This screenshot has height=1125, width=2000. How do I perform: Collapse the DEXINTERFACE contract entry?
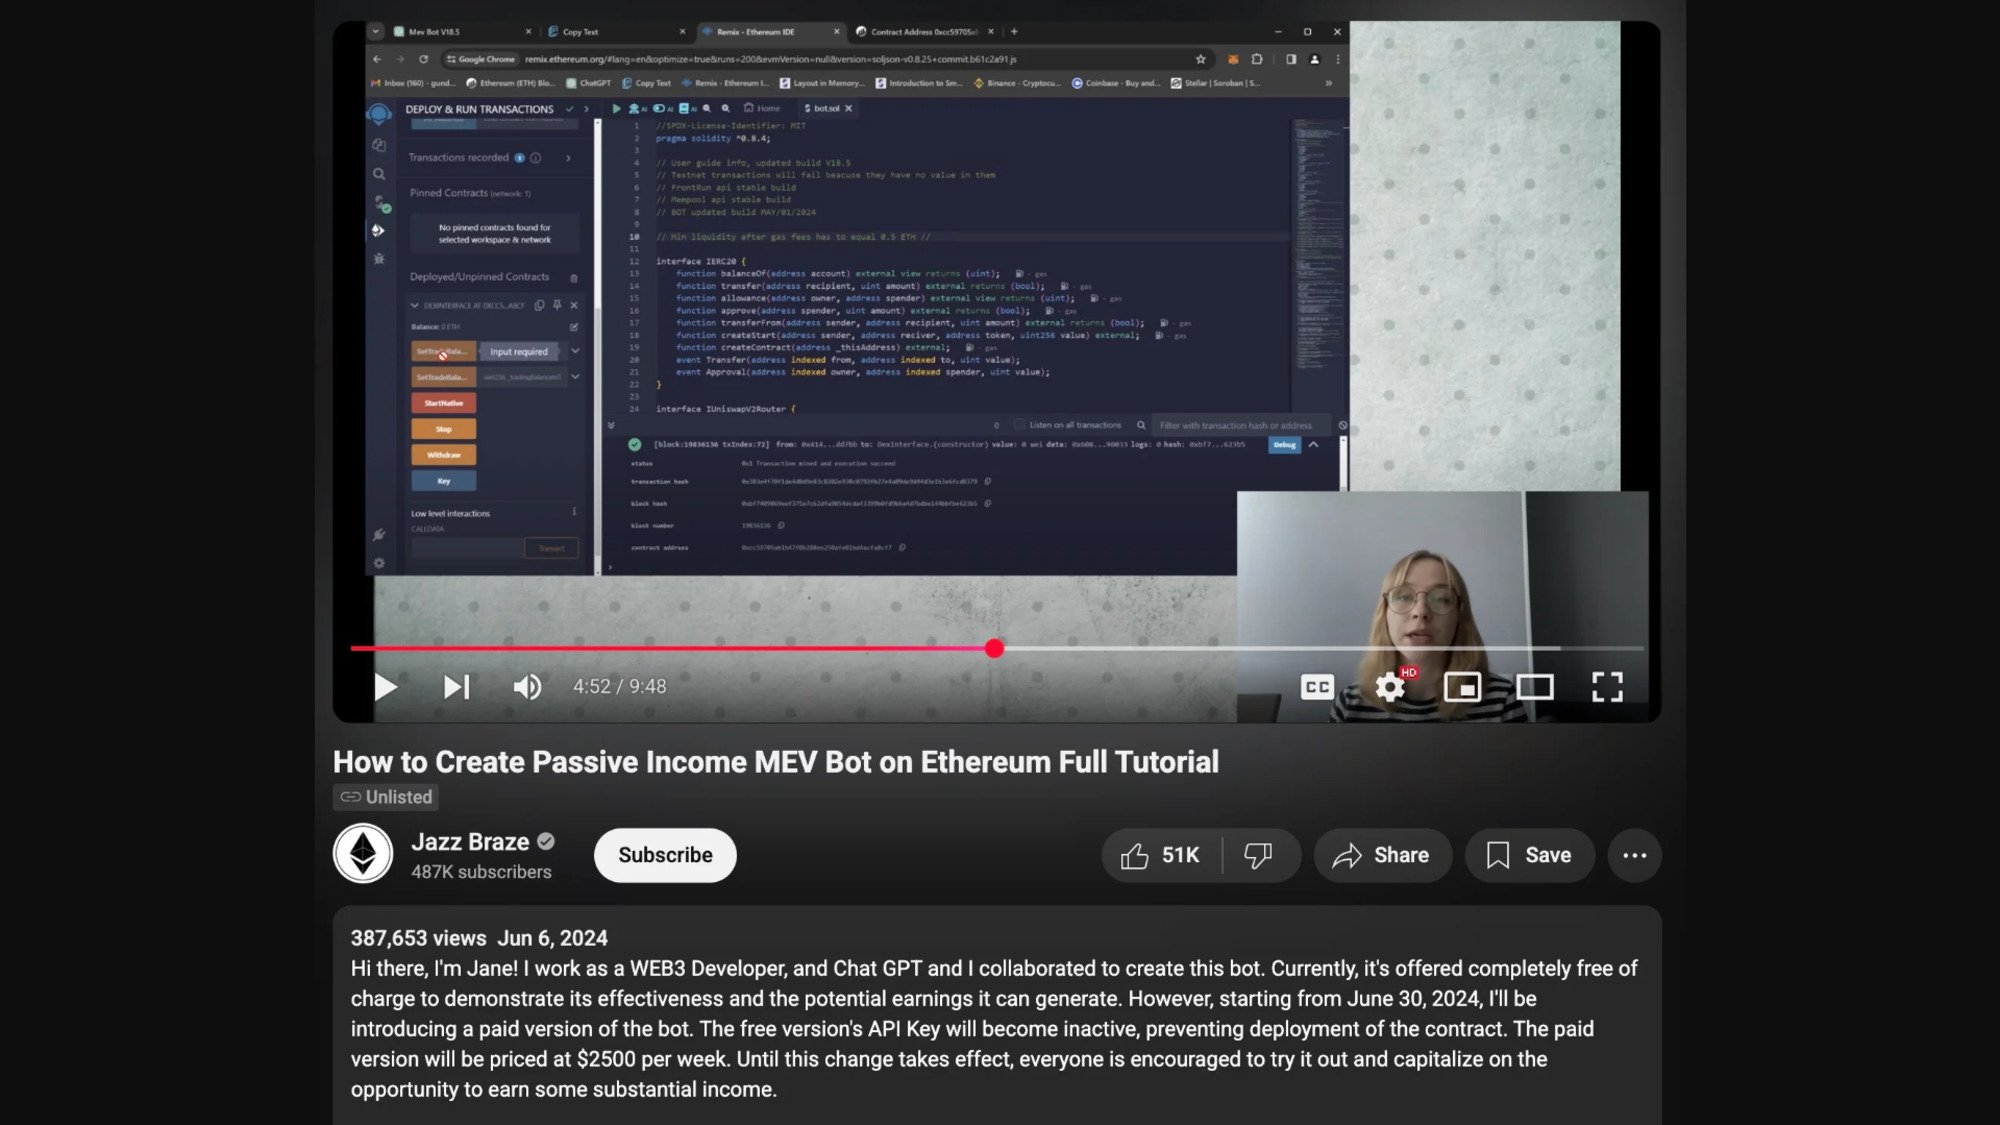point(415,306)
